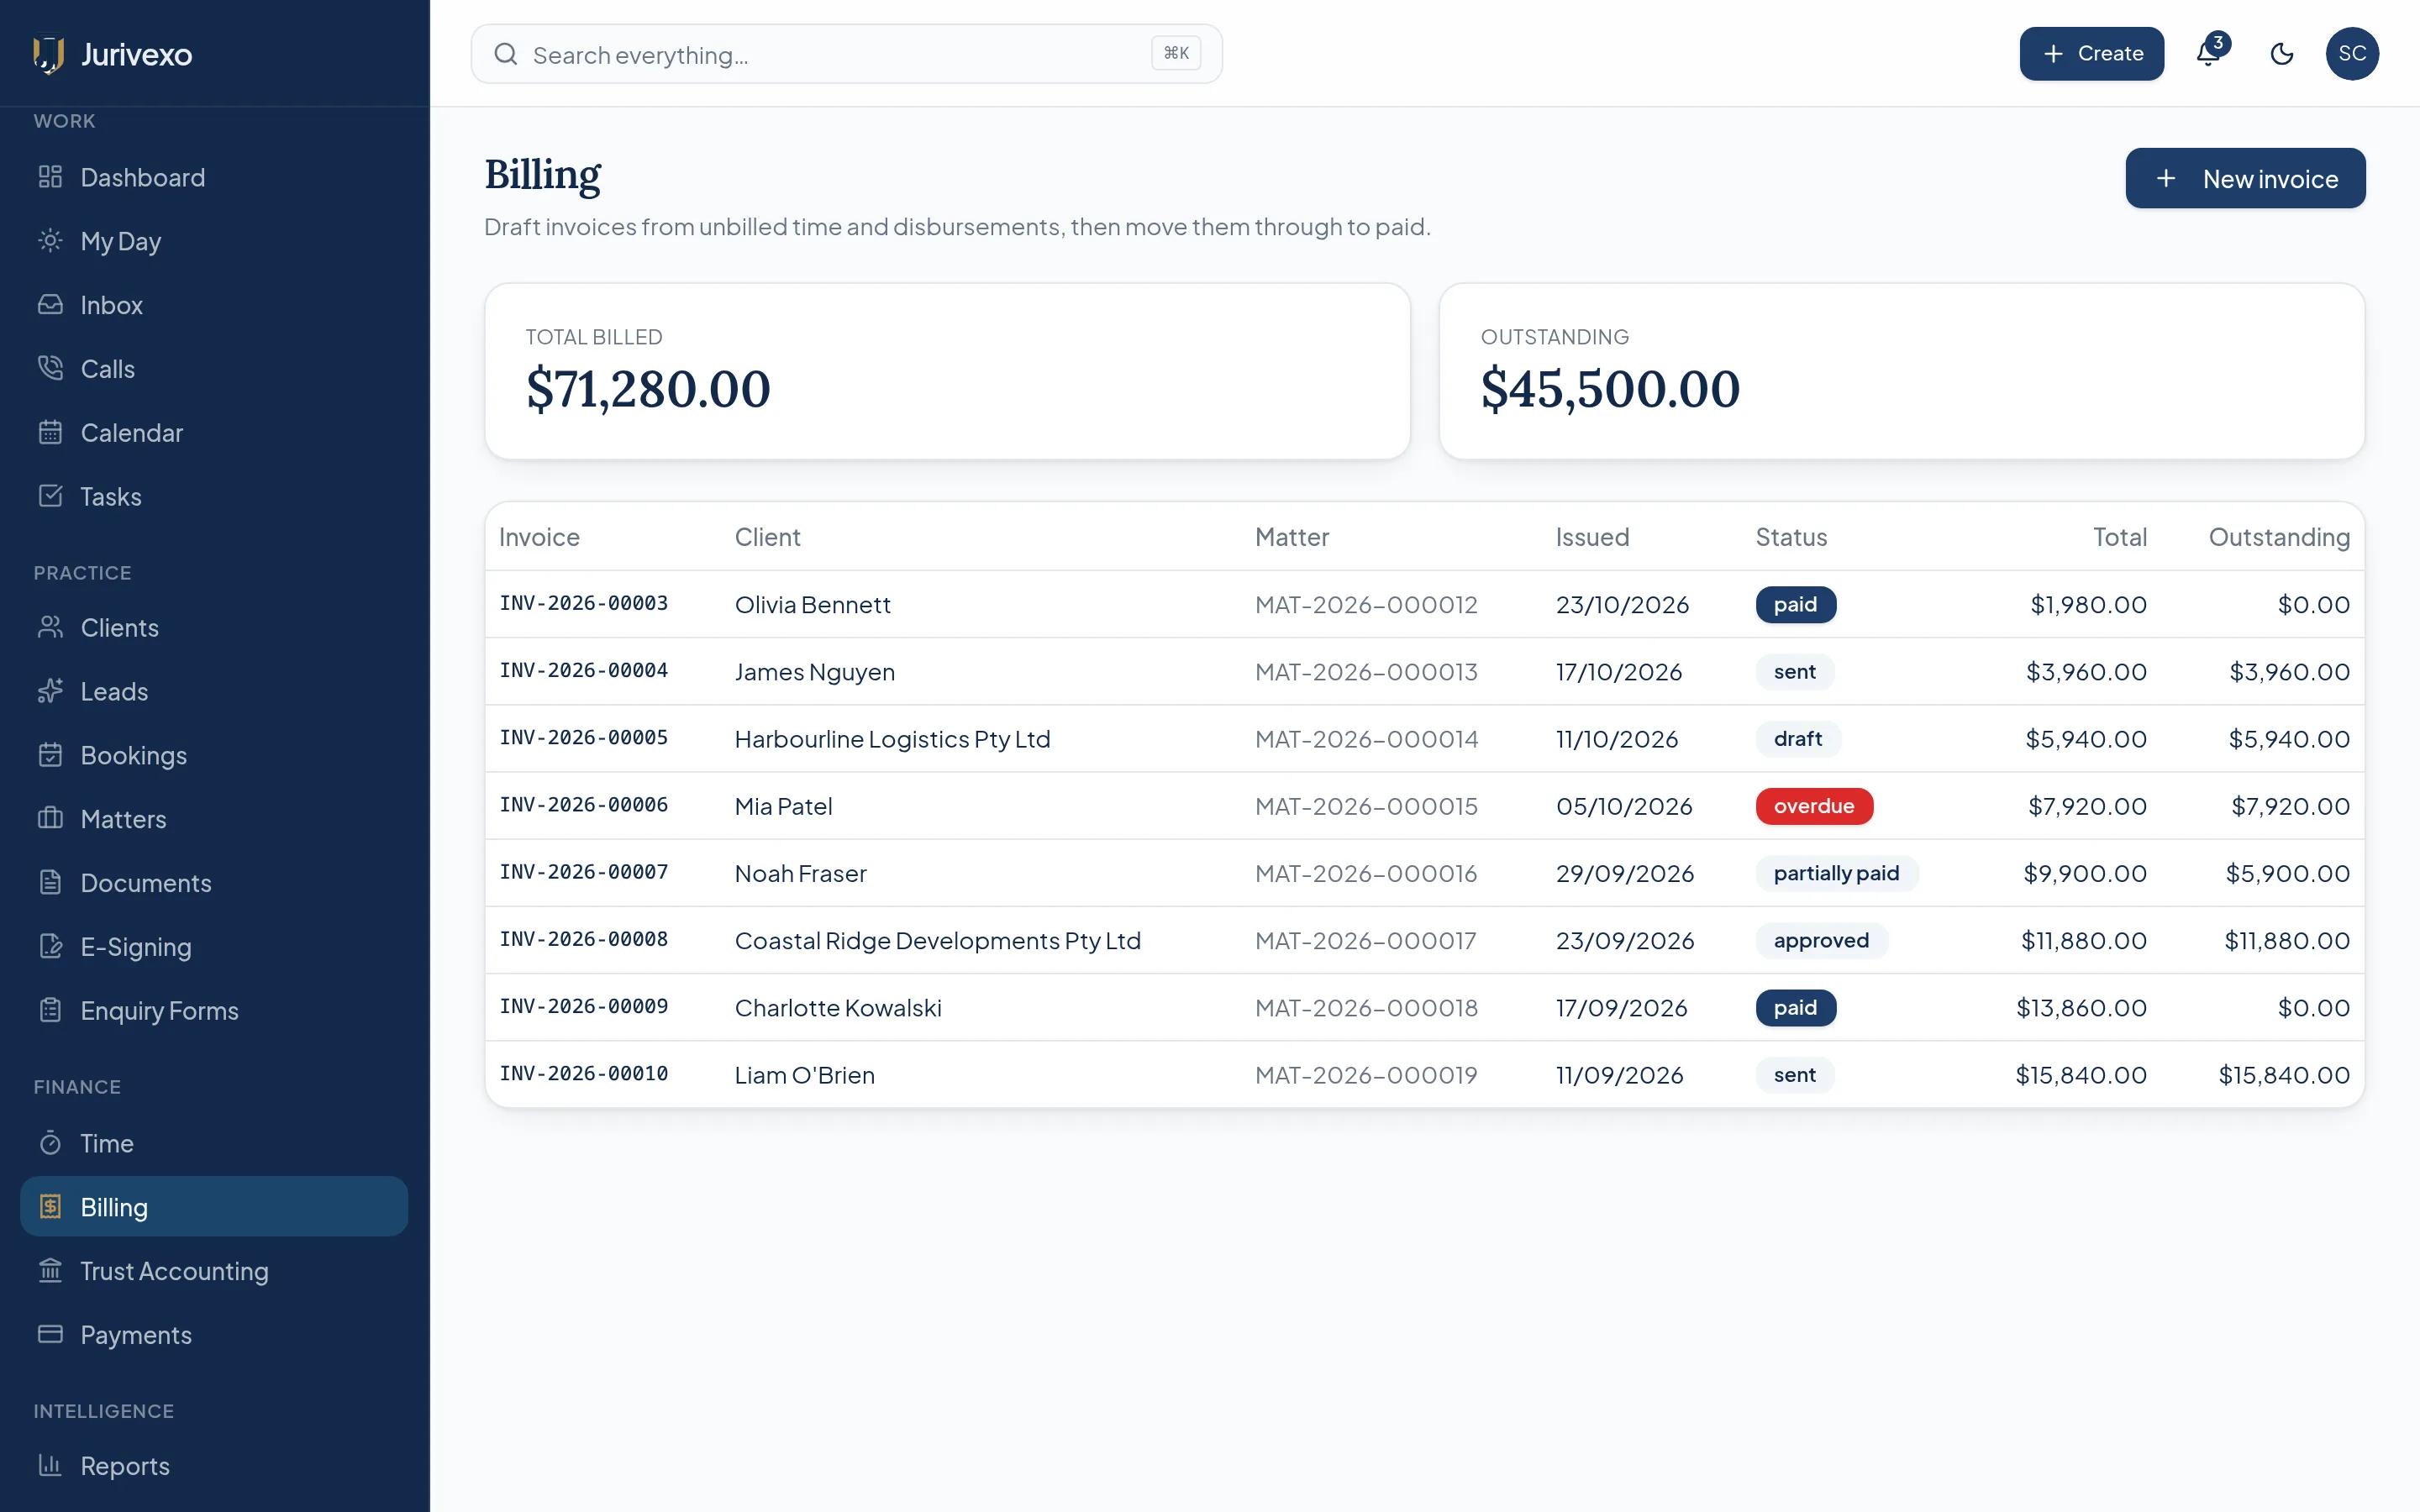This screenshot has height=1512, width=2420.
Task: Click the Status column header
Action: coord(1791,537)
